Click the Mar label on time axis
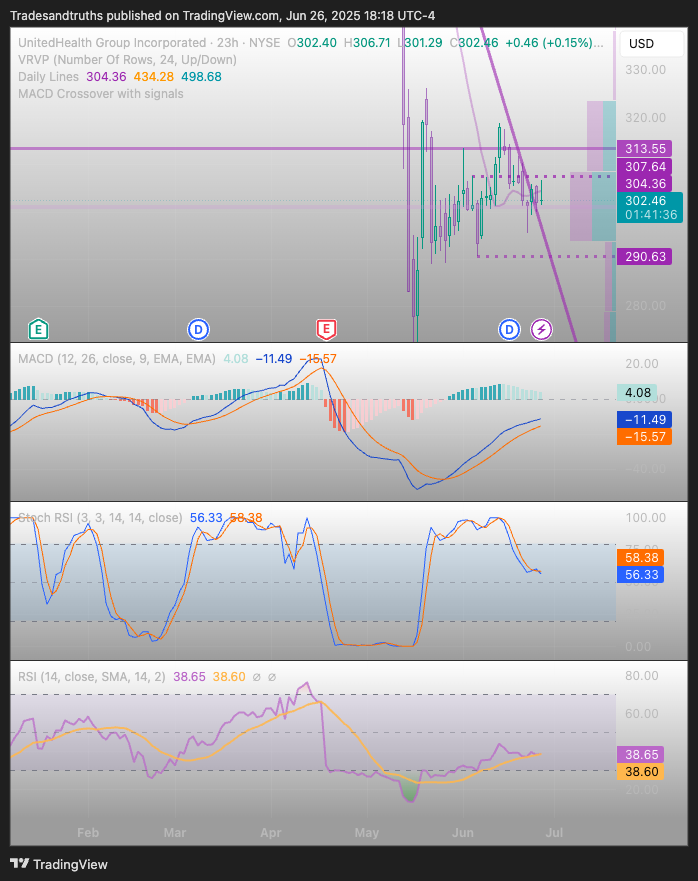 [175, 833]
